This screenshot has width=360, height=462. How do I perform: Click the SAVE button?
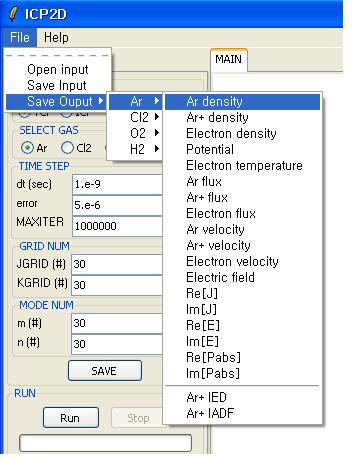tap(105, 370)
